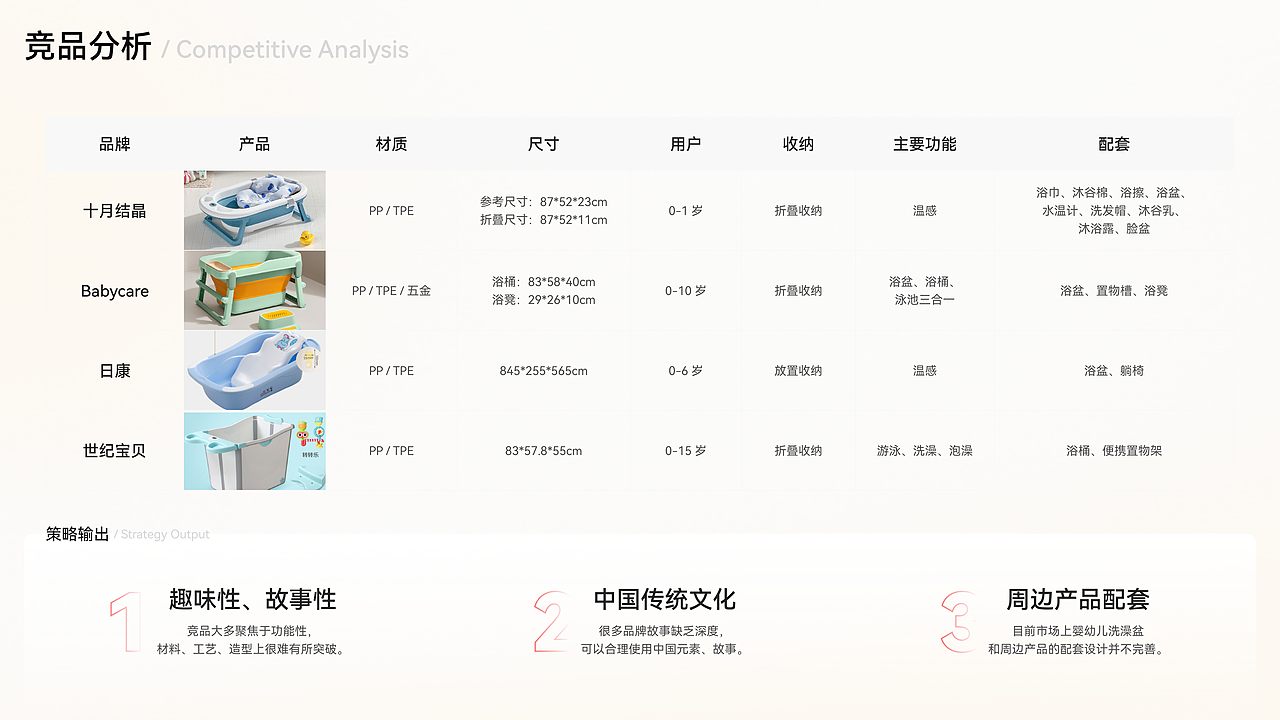This screenshot has width=1280, height=720.
Task: Click the 尺寸 column header
Action: (x=543, y=144)
